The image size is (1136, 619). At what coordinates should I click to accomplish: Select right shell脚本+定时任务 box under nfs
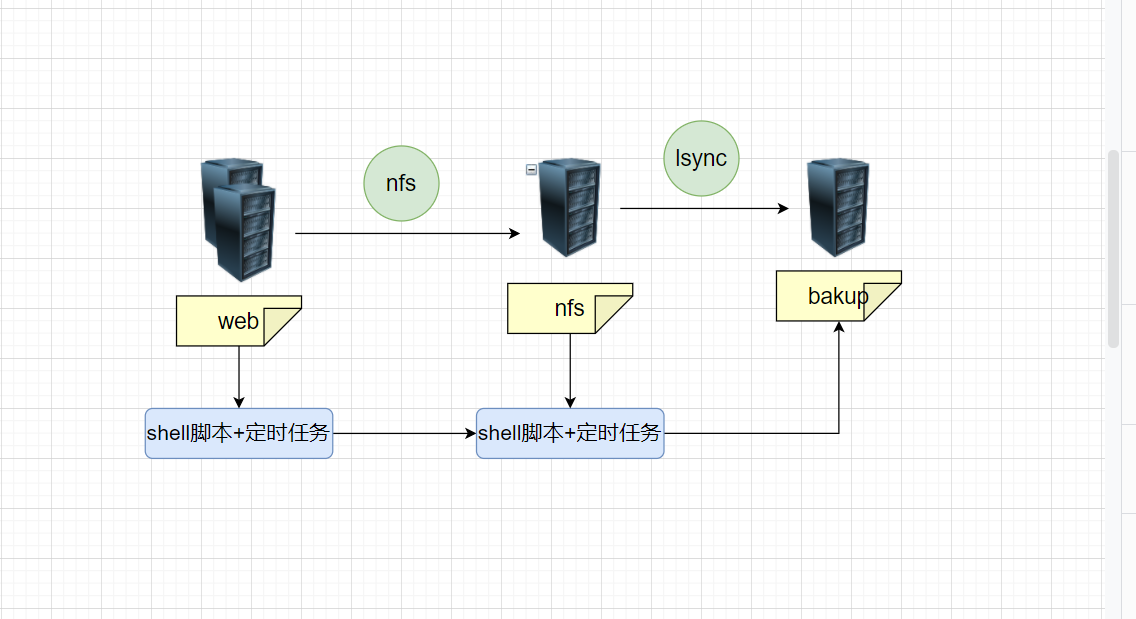tap(570, 433)
